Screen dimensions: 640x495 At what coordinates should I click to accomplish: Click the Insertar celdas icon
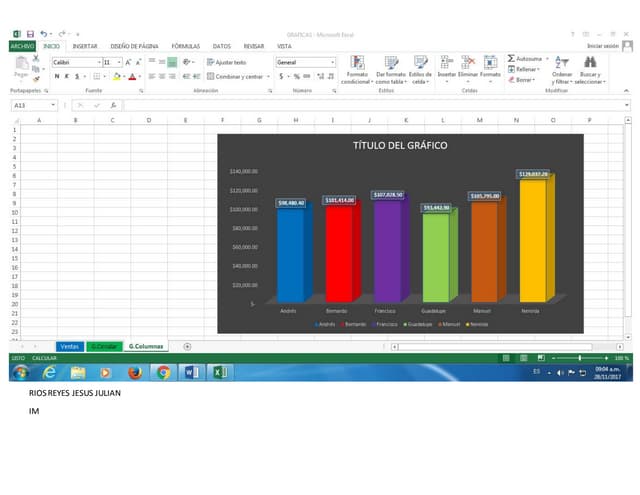point(446,63)
